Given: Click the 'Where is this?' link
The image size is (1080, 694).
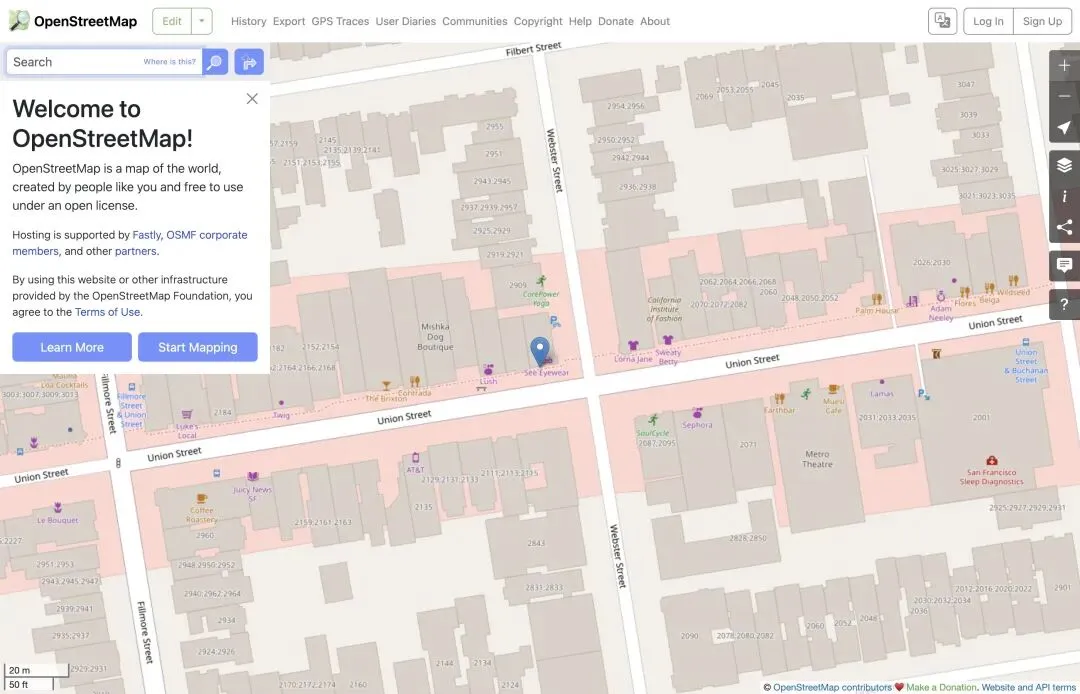Looking at the screenshot, I should click(169, 62).
